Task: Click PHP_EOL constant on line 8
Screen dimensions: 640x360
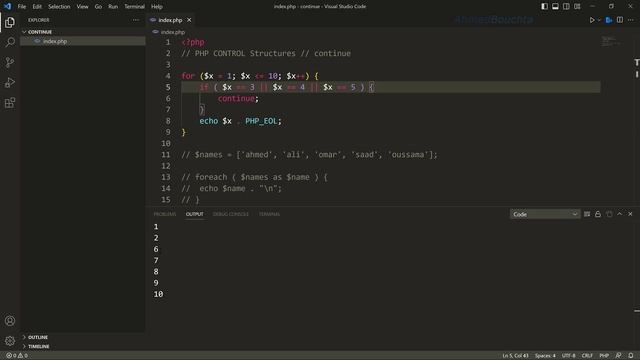Action: [261, 121]
